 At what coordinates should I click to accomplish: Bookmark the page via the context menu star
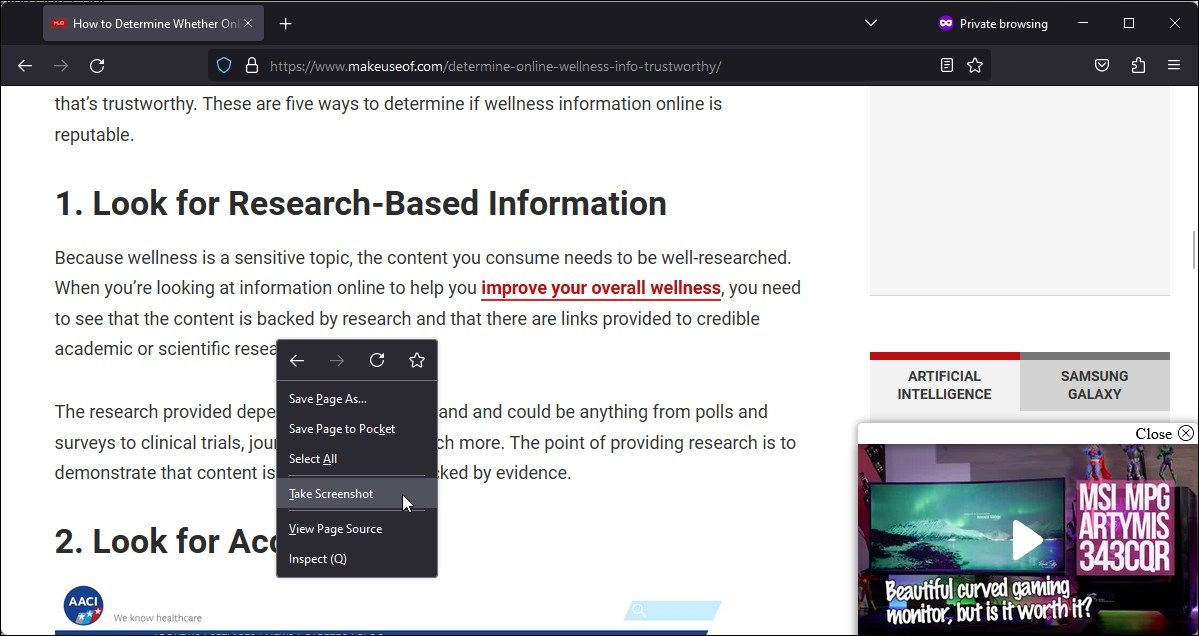click(x=417, y=360)
